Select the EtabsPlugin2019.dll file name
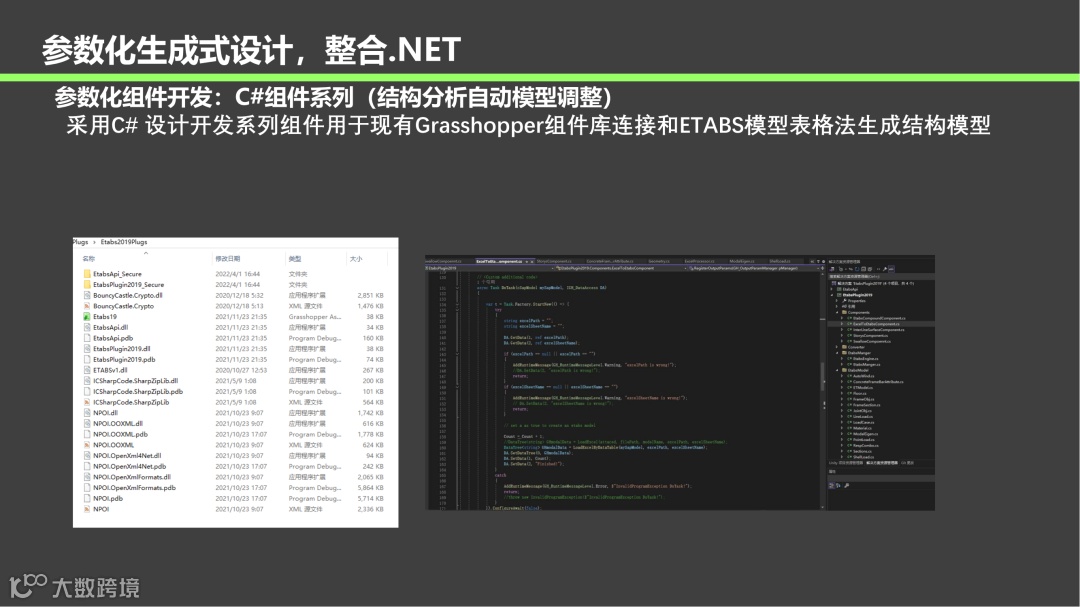 121,349
